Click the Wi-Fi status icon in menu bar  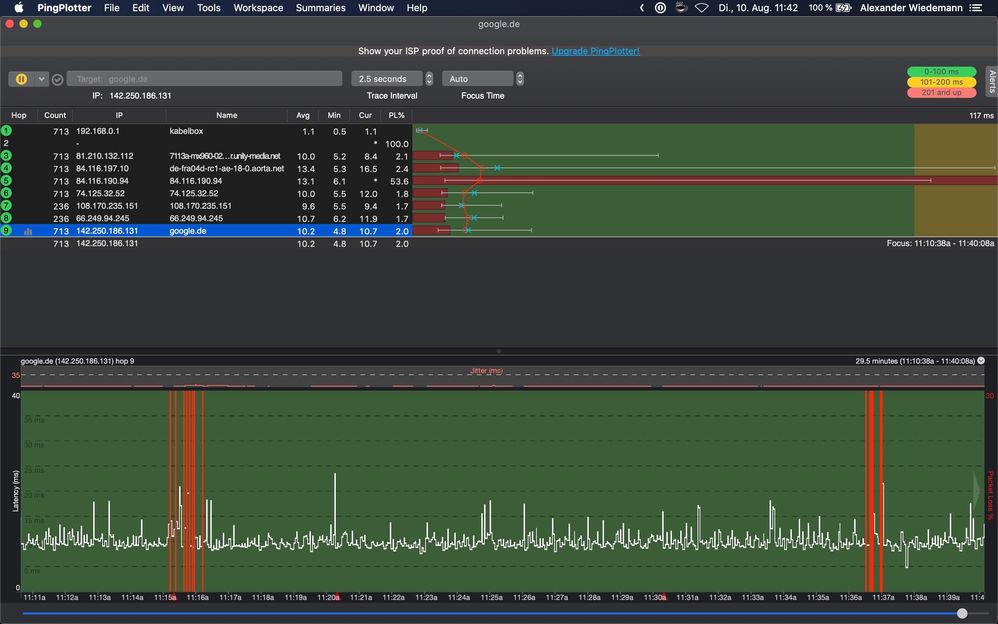pos(701,8)
